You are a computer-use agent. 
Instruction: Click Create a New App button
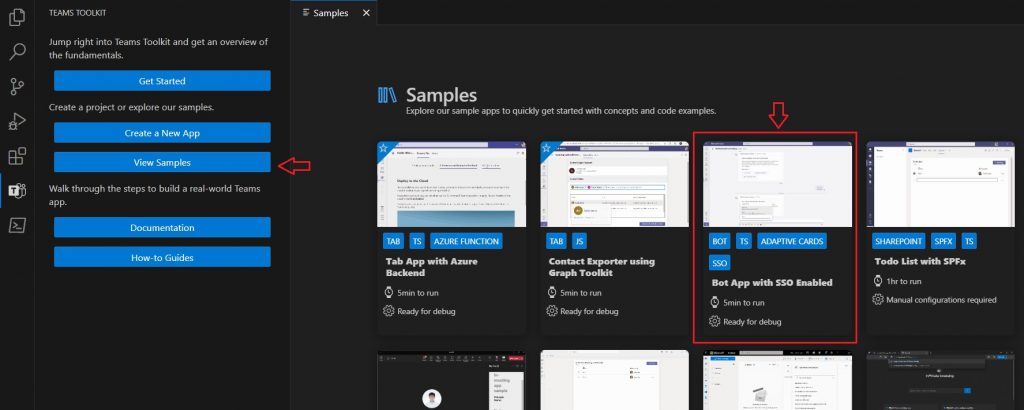click(162, 133)
